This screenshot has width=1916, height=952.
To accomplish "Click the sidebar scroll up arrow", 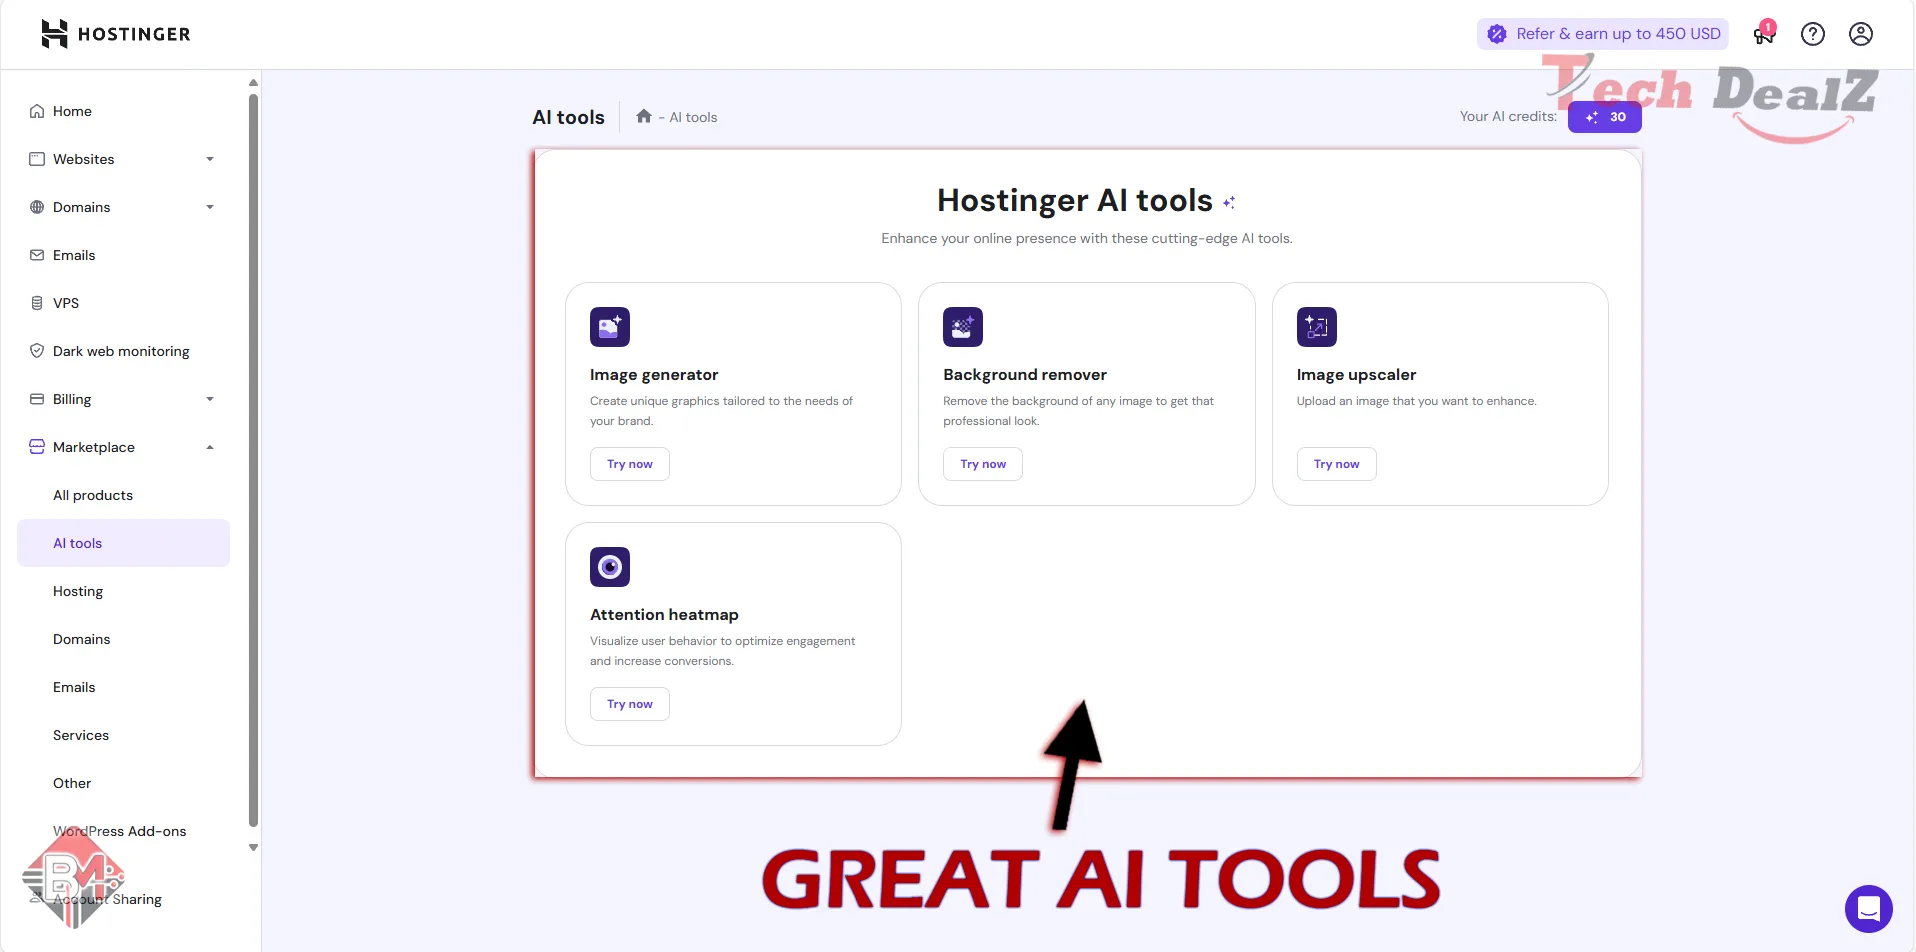I will 254,82.
